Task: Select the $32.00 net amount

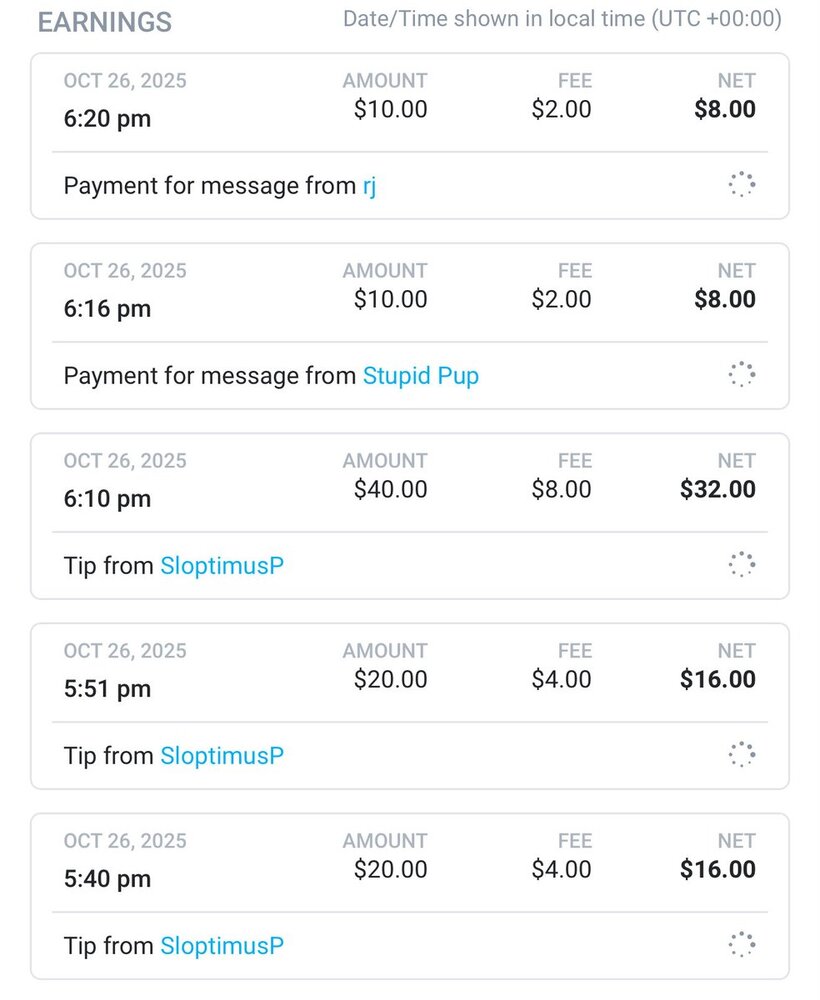Action: click(718, 490)
